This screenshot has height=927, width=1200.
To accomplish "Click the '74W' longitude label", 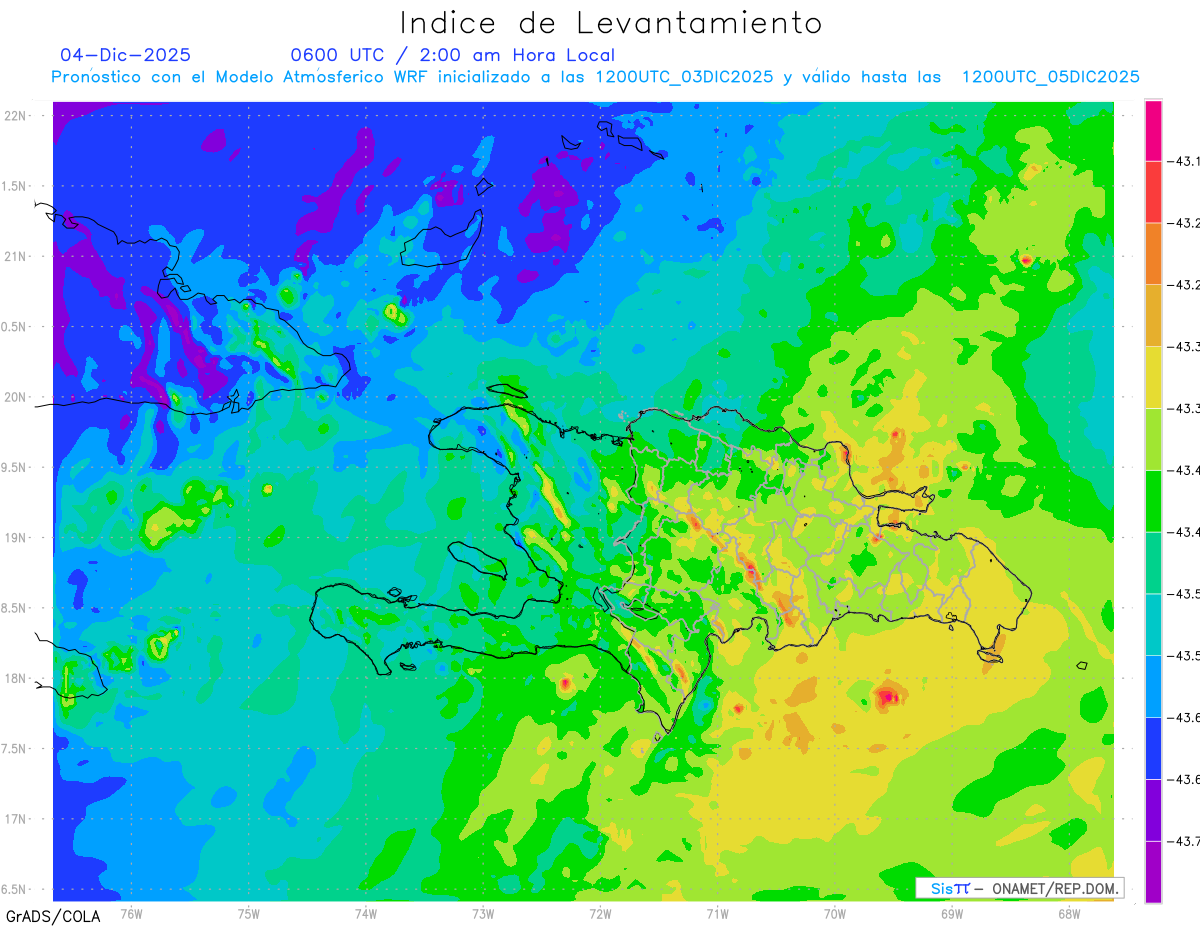I will point(365,913).
